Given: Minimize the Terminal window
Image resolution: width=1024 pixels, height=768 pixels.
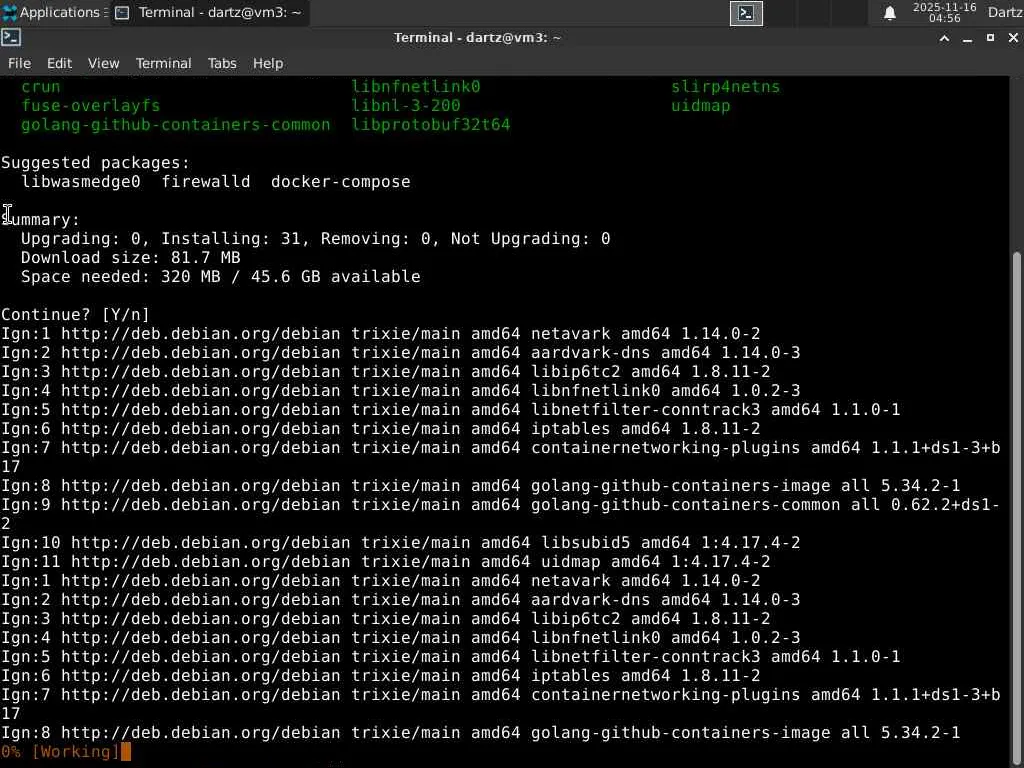Looking at the screenshot, I should [967, 38].
